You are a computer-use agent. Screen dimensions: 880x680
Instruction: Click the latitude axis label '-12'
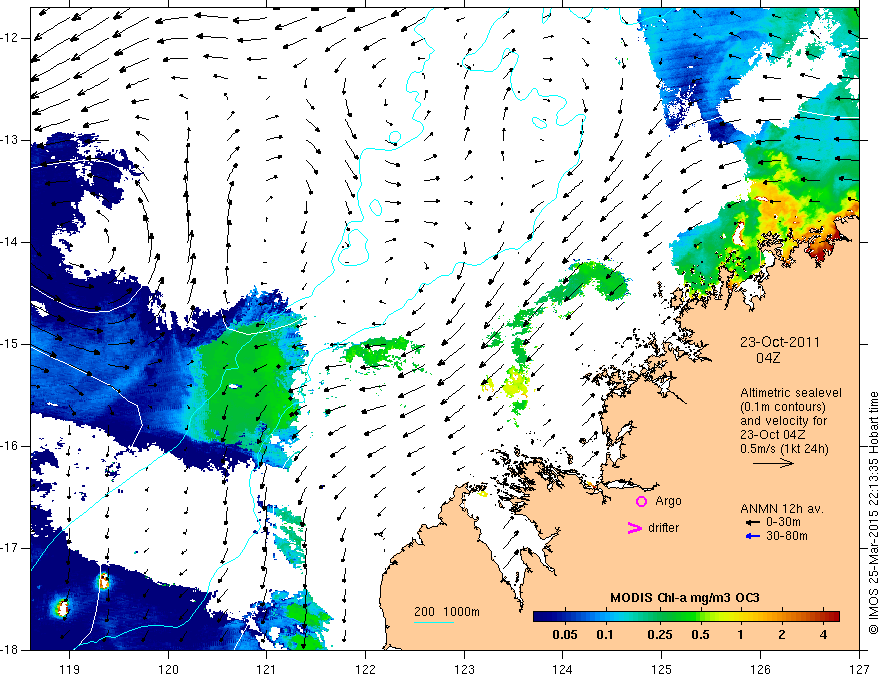(x=10, y=38)
